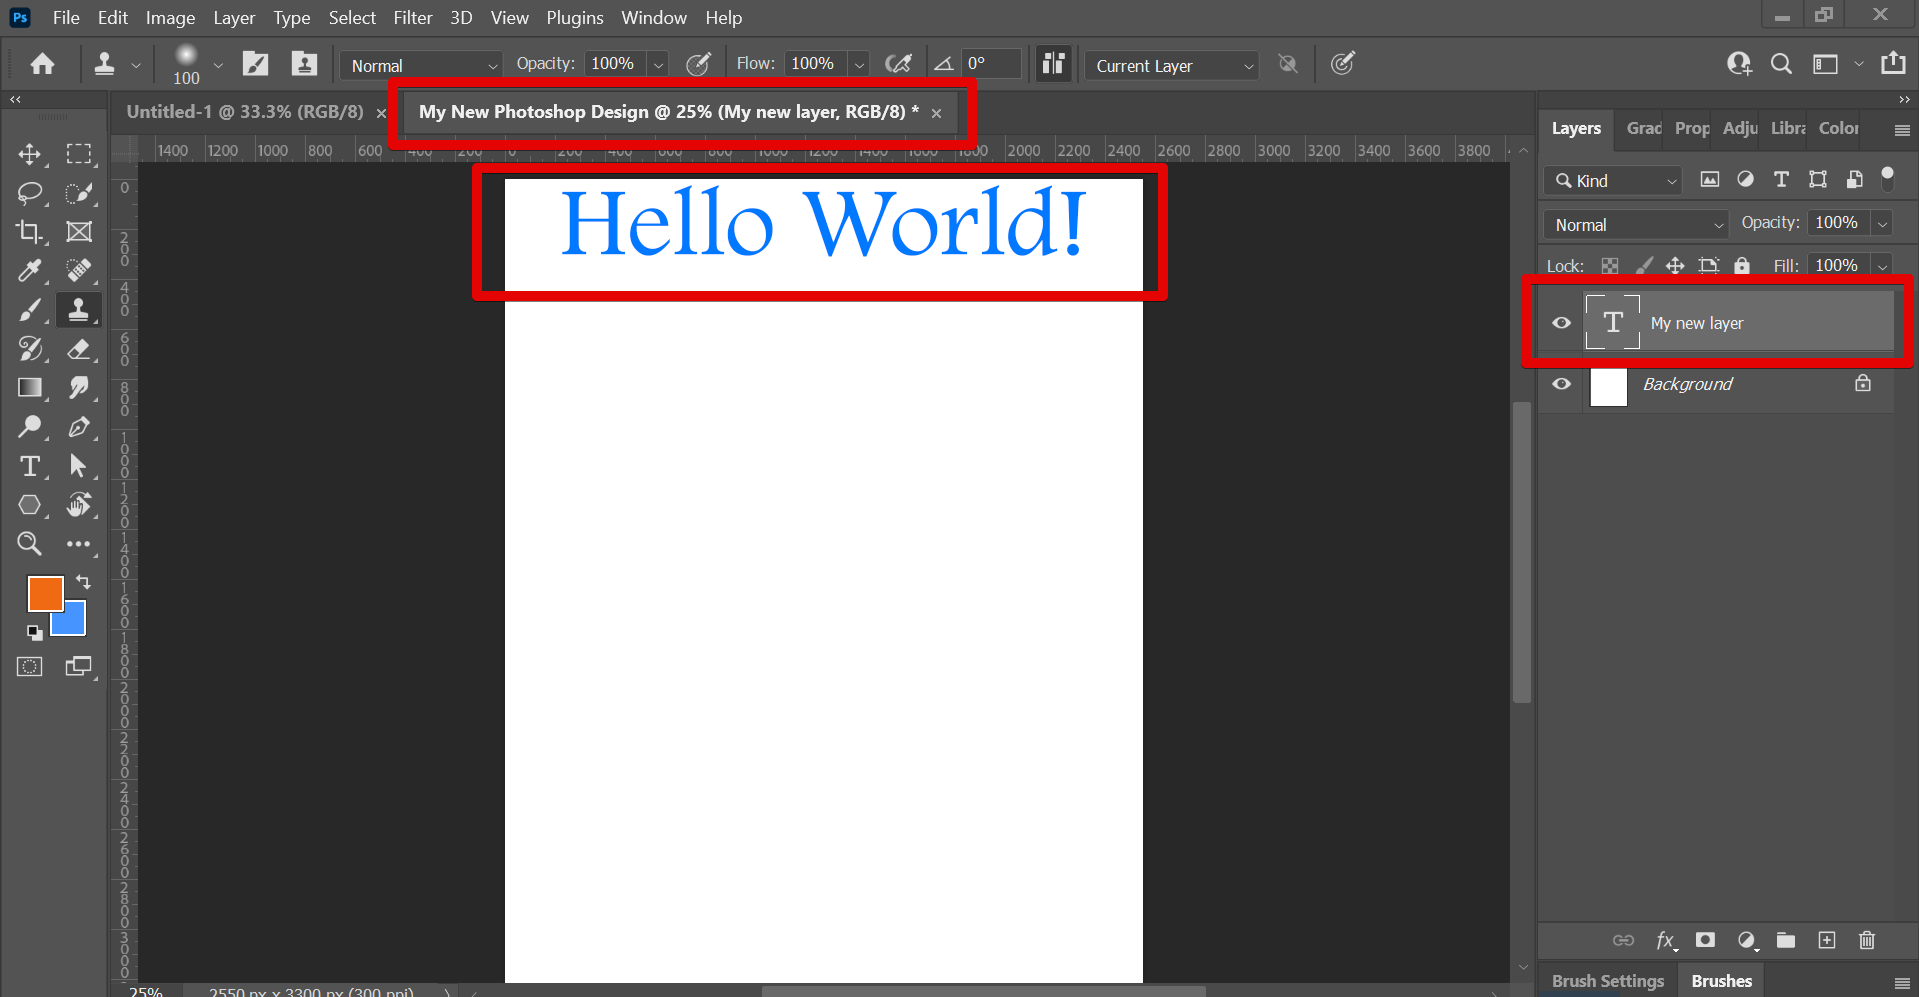The height and width of the screenshot is (997, 1919).
Task: Click the delete layer trash icon
Action: pos(1866,940)
